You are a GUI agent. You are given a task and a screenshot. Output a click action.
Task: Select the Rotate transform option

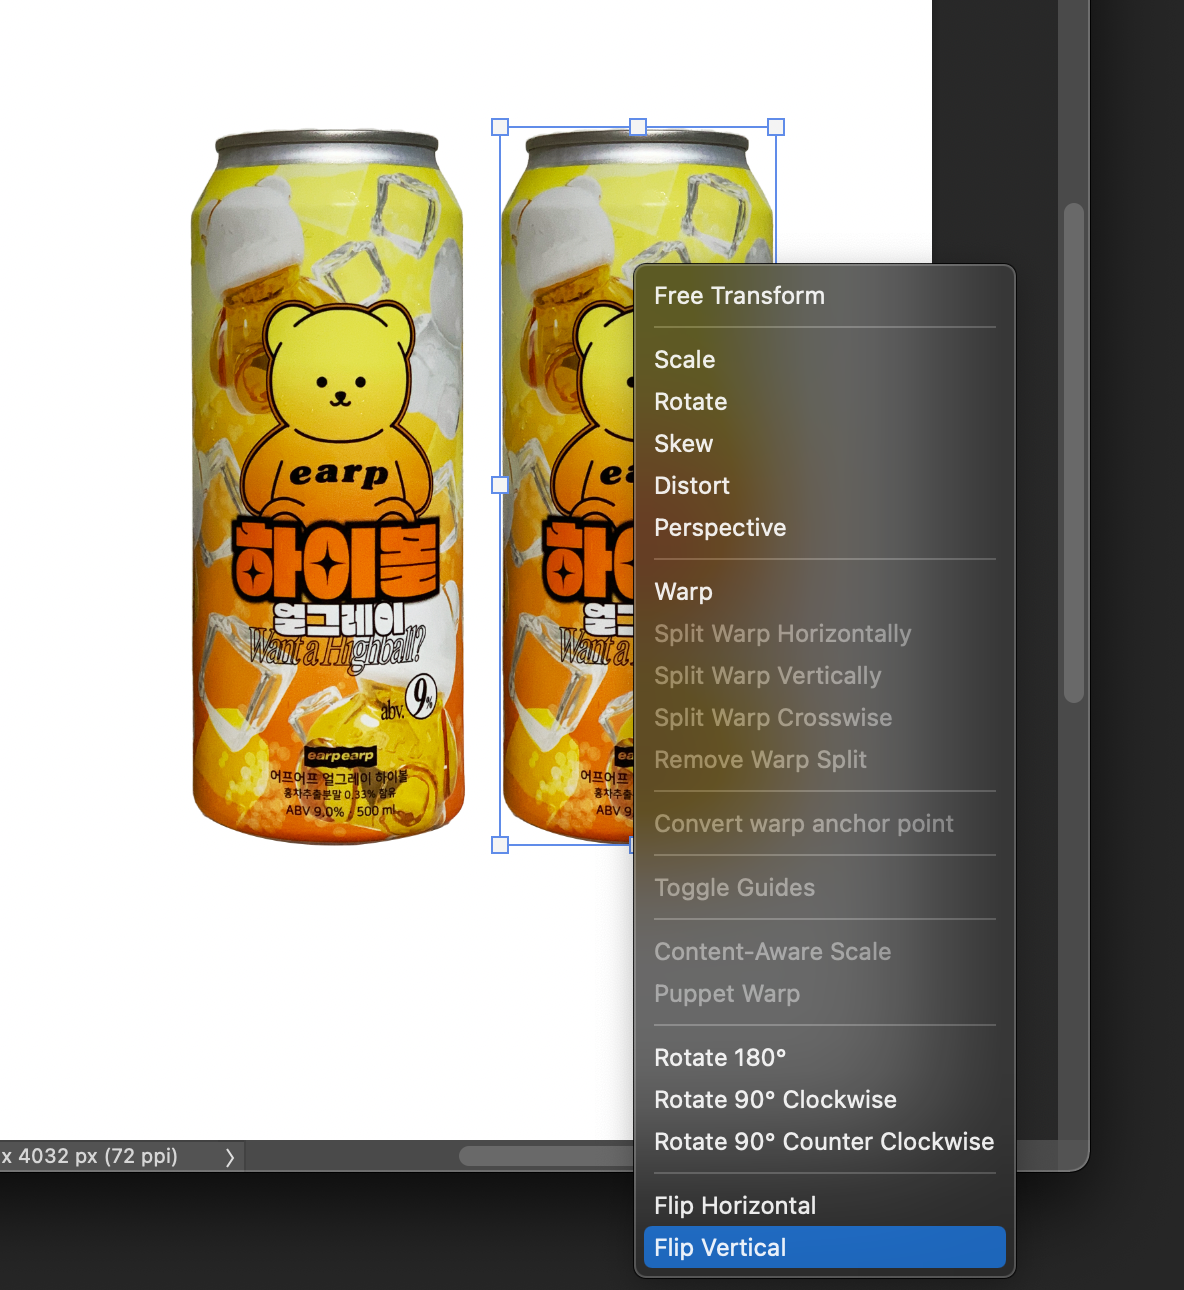824,402
